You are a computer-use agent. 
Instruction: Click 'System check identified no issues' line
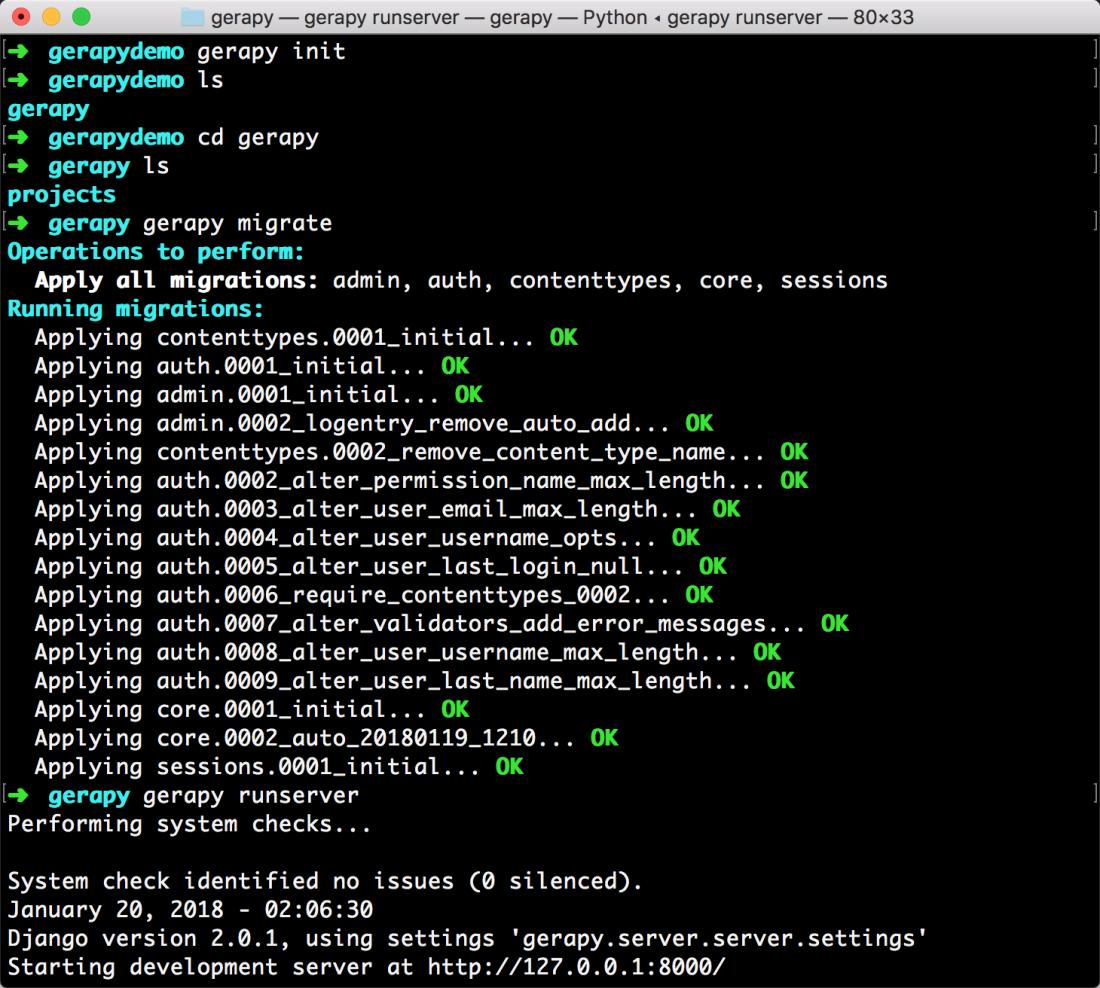pyautogui.click(x=325, y=881)
